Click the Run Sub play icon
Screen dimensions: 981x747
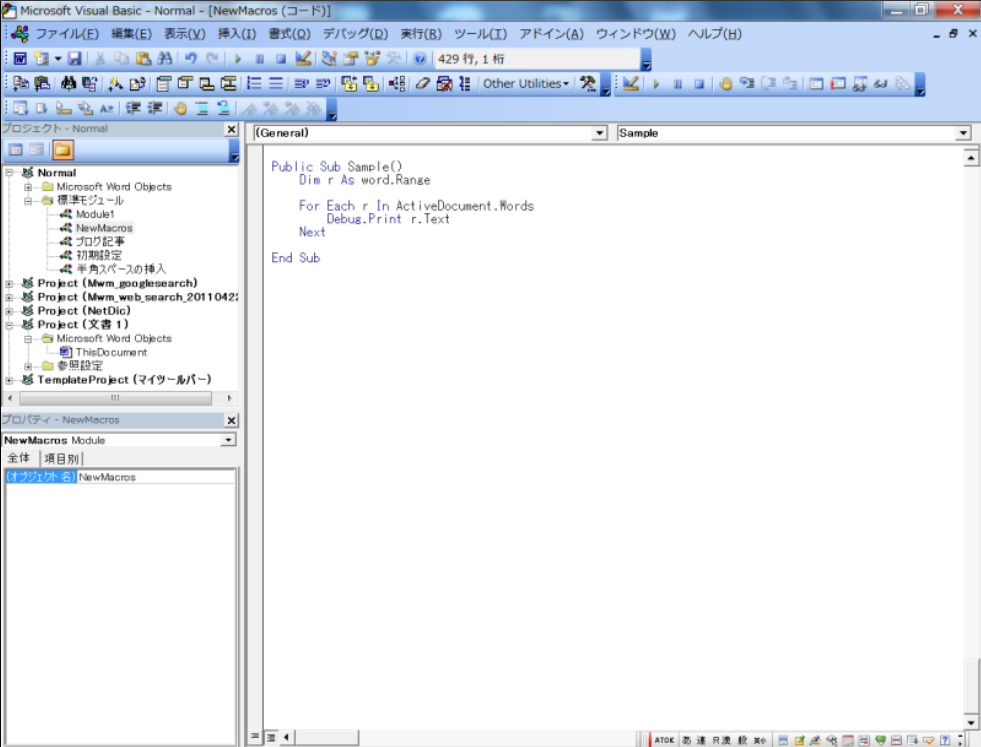(x=239, y=60)
